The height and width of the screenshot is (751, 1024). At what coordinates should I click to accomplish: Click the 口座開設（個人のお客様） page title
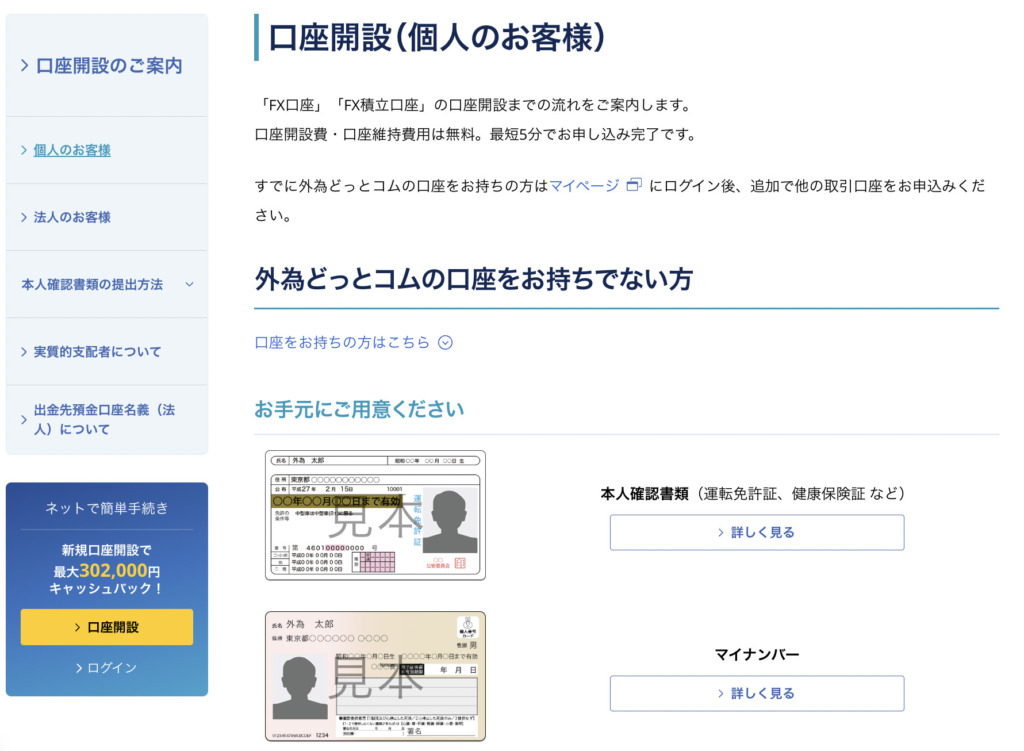click(x=437, y=38)
